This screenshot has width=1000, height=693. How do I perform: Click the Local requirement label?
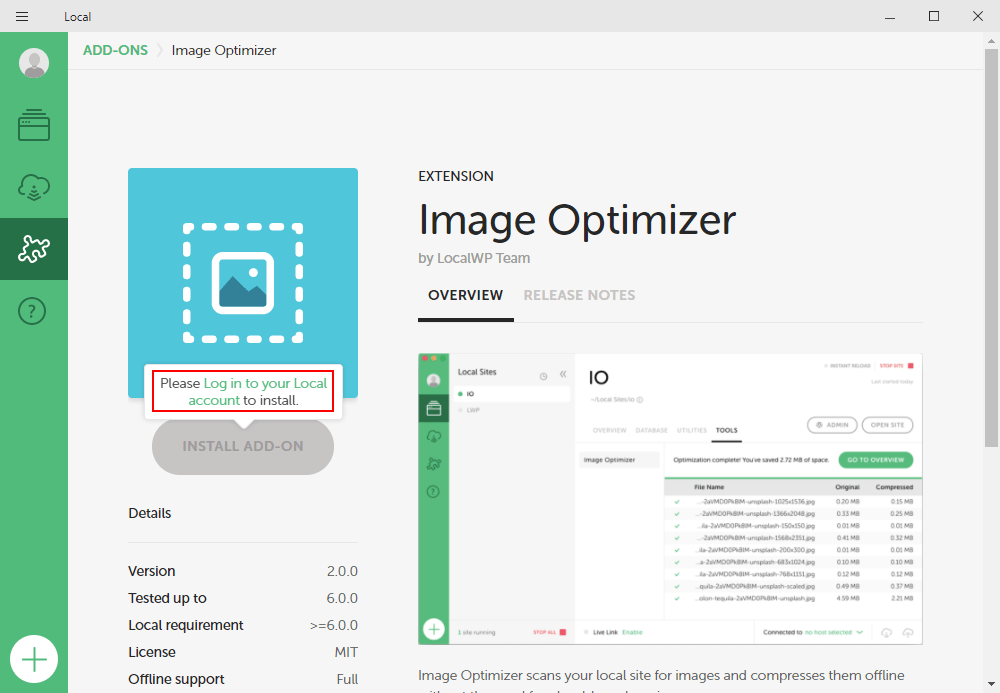click(186, 625)
